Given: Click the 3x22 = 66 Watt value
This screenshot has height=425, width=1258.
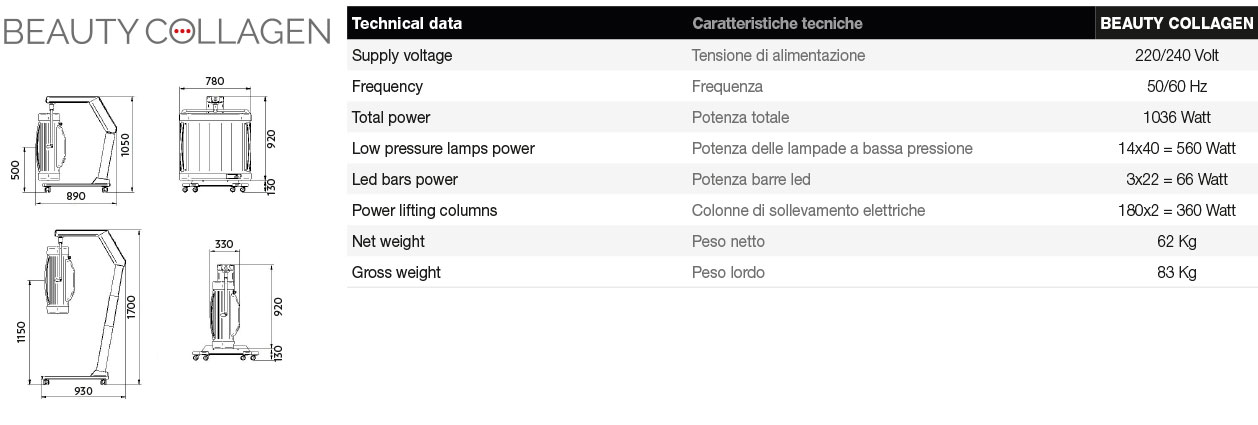Looking at the screenshot, I should [1177, 180].
